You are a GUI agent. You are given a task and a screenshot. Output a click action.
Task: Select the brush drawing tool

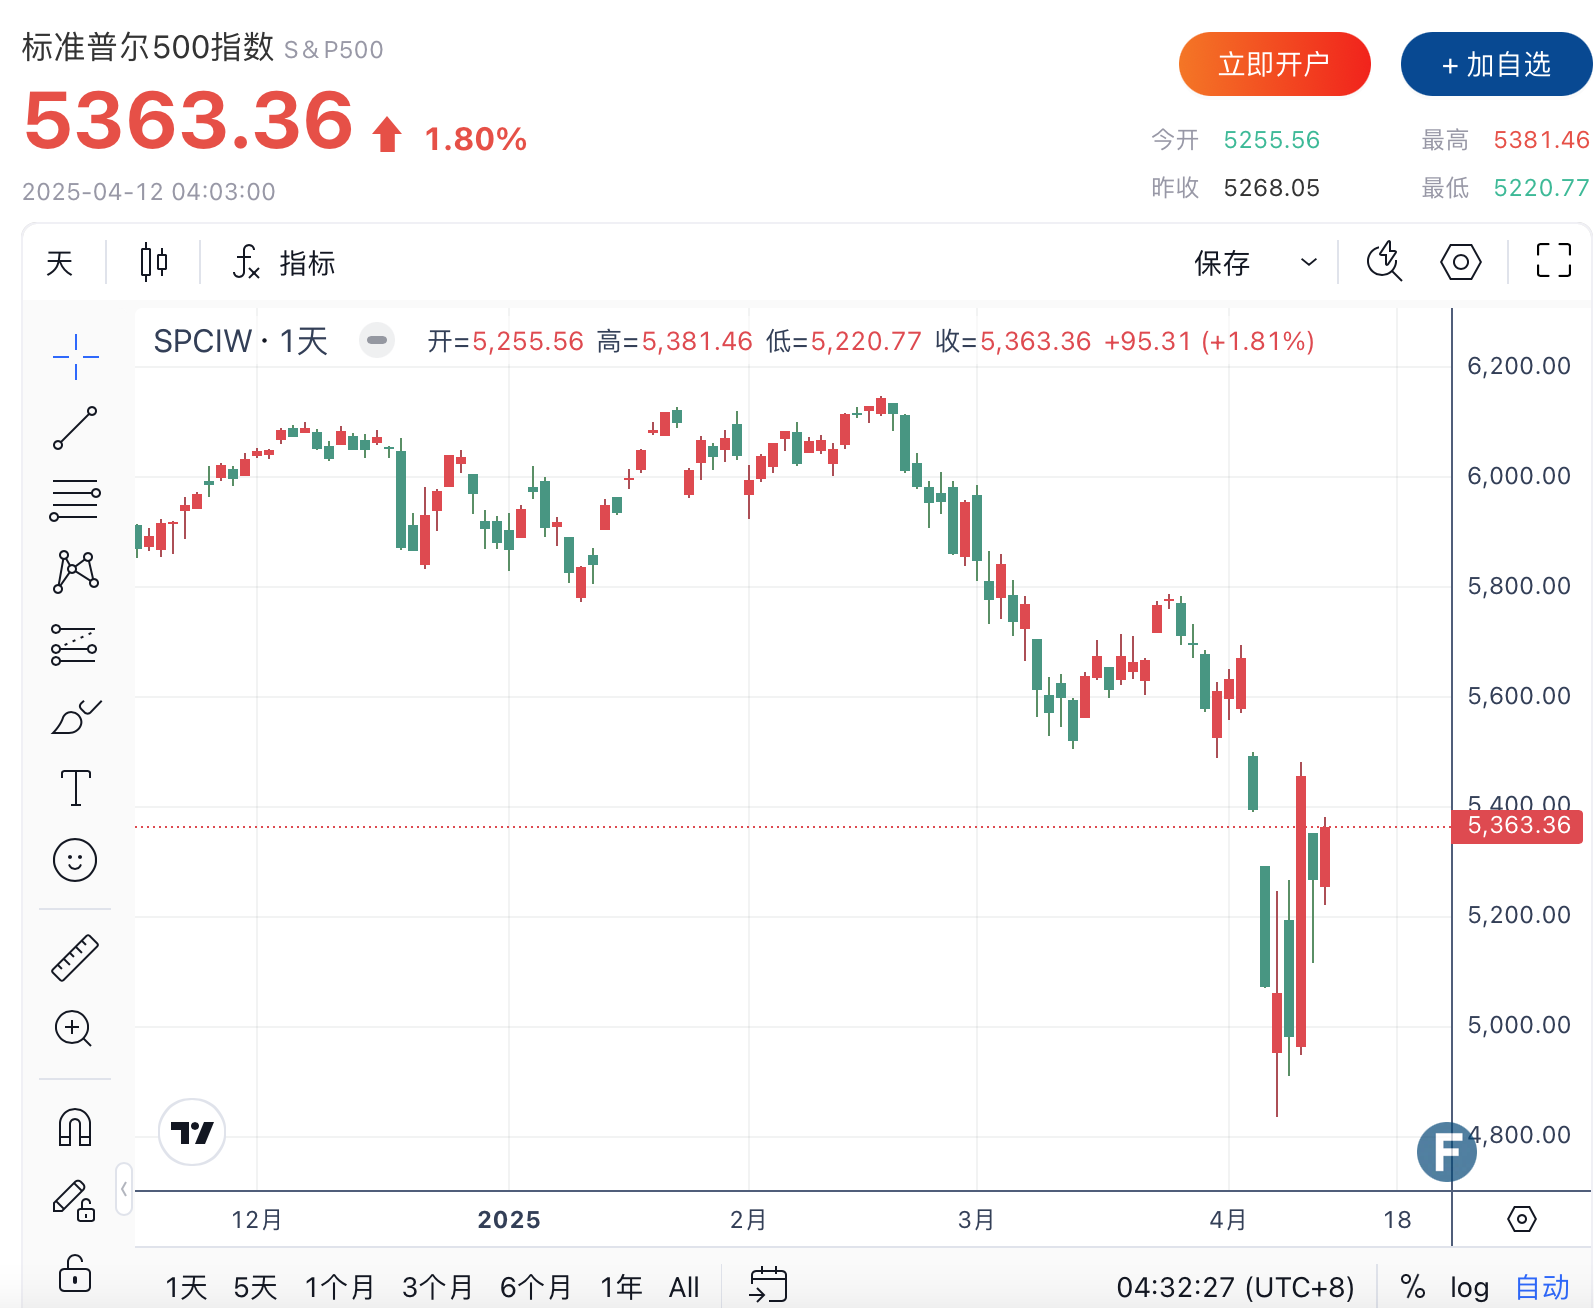[75, 716]
